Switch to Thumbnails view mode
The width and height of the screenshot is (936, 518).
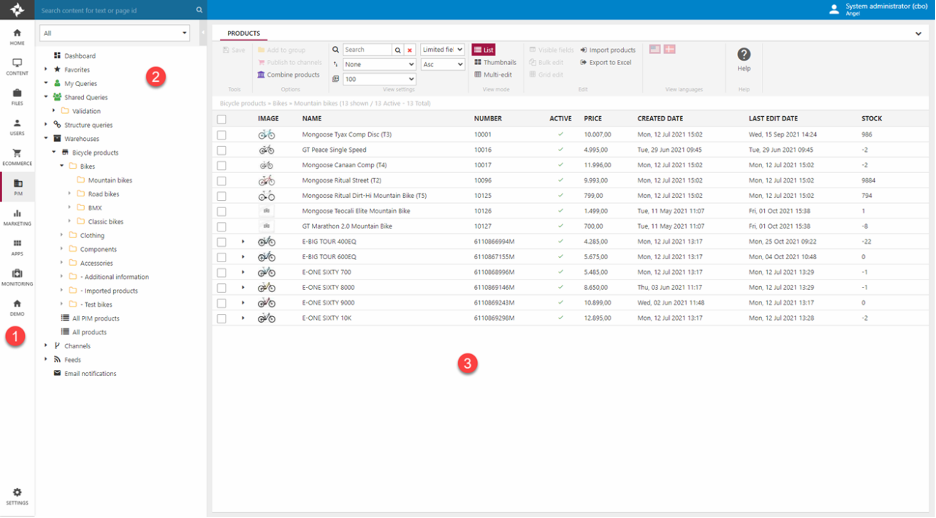(x=495, y=62)
